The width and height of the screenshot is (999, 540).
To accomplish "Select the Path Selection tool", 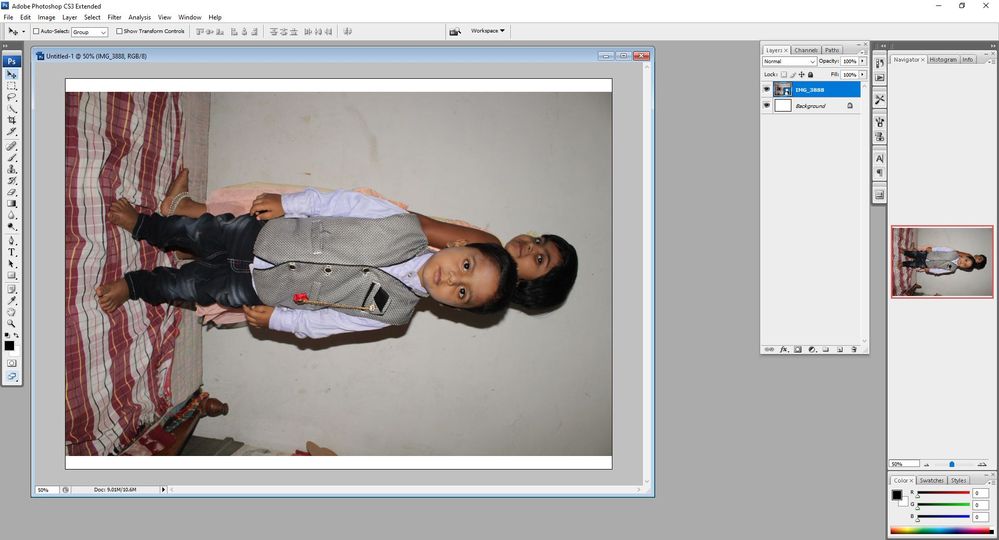I will [11, 264].
